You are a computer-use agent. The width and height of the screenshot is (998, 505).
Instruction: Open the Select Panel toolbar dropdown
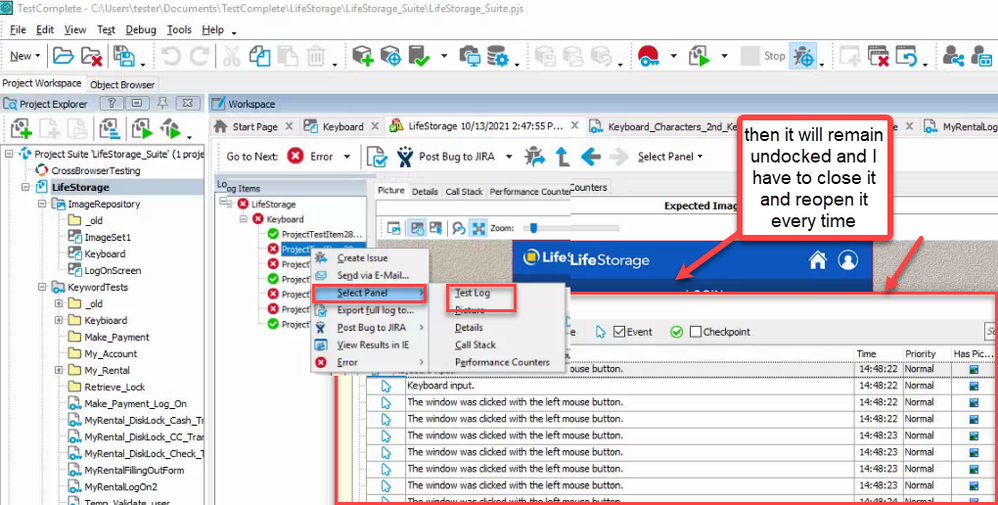[x=670, y=157]
